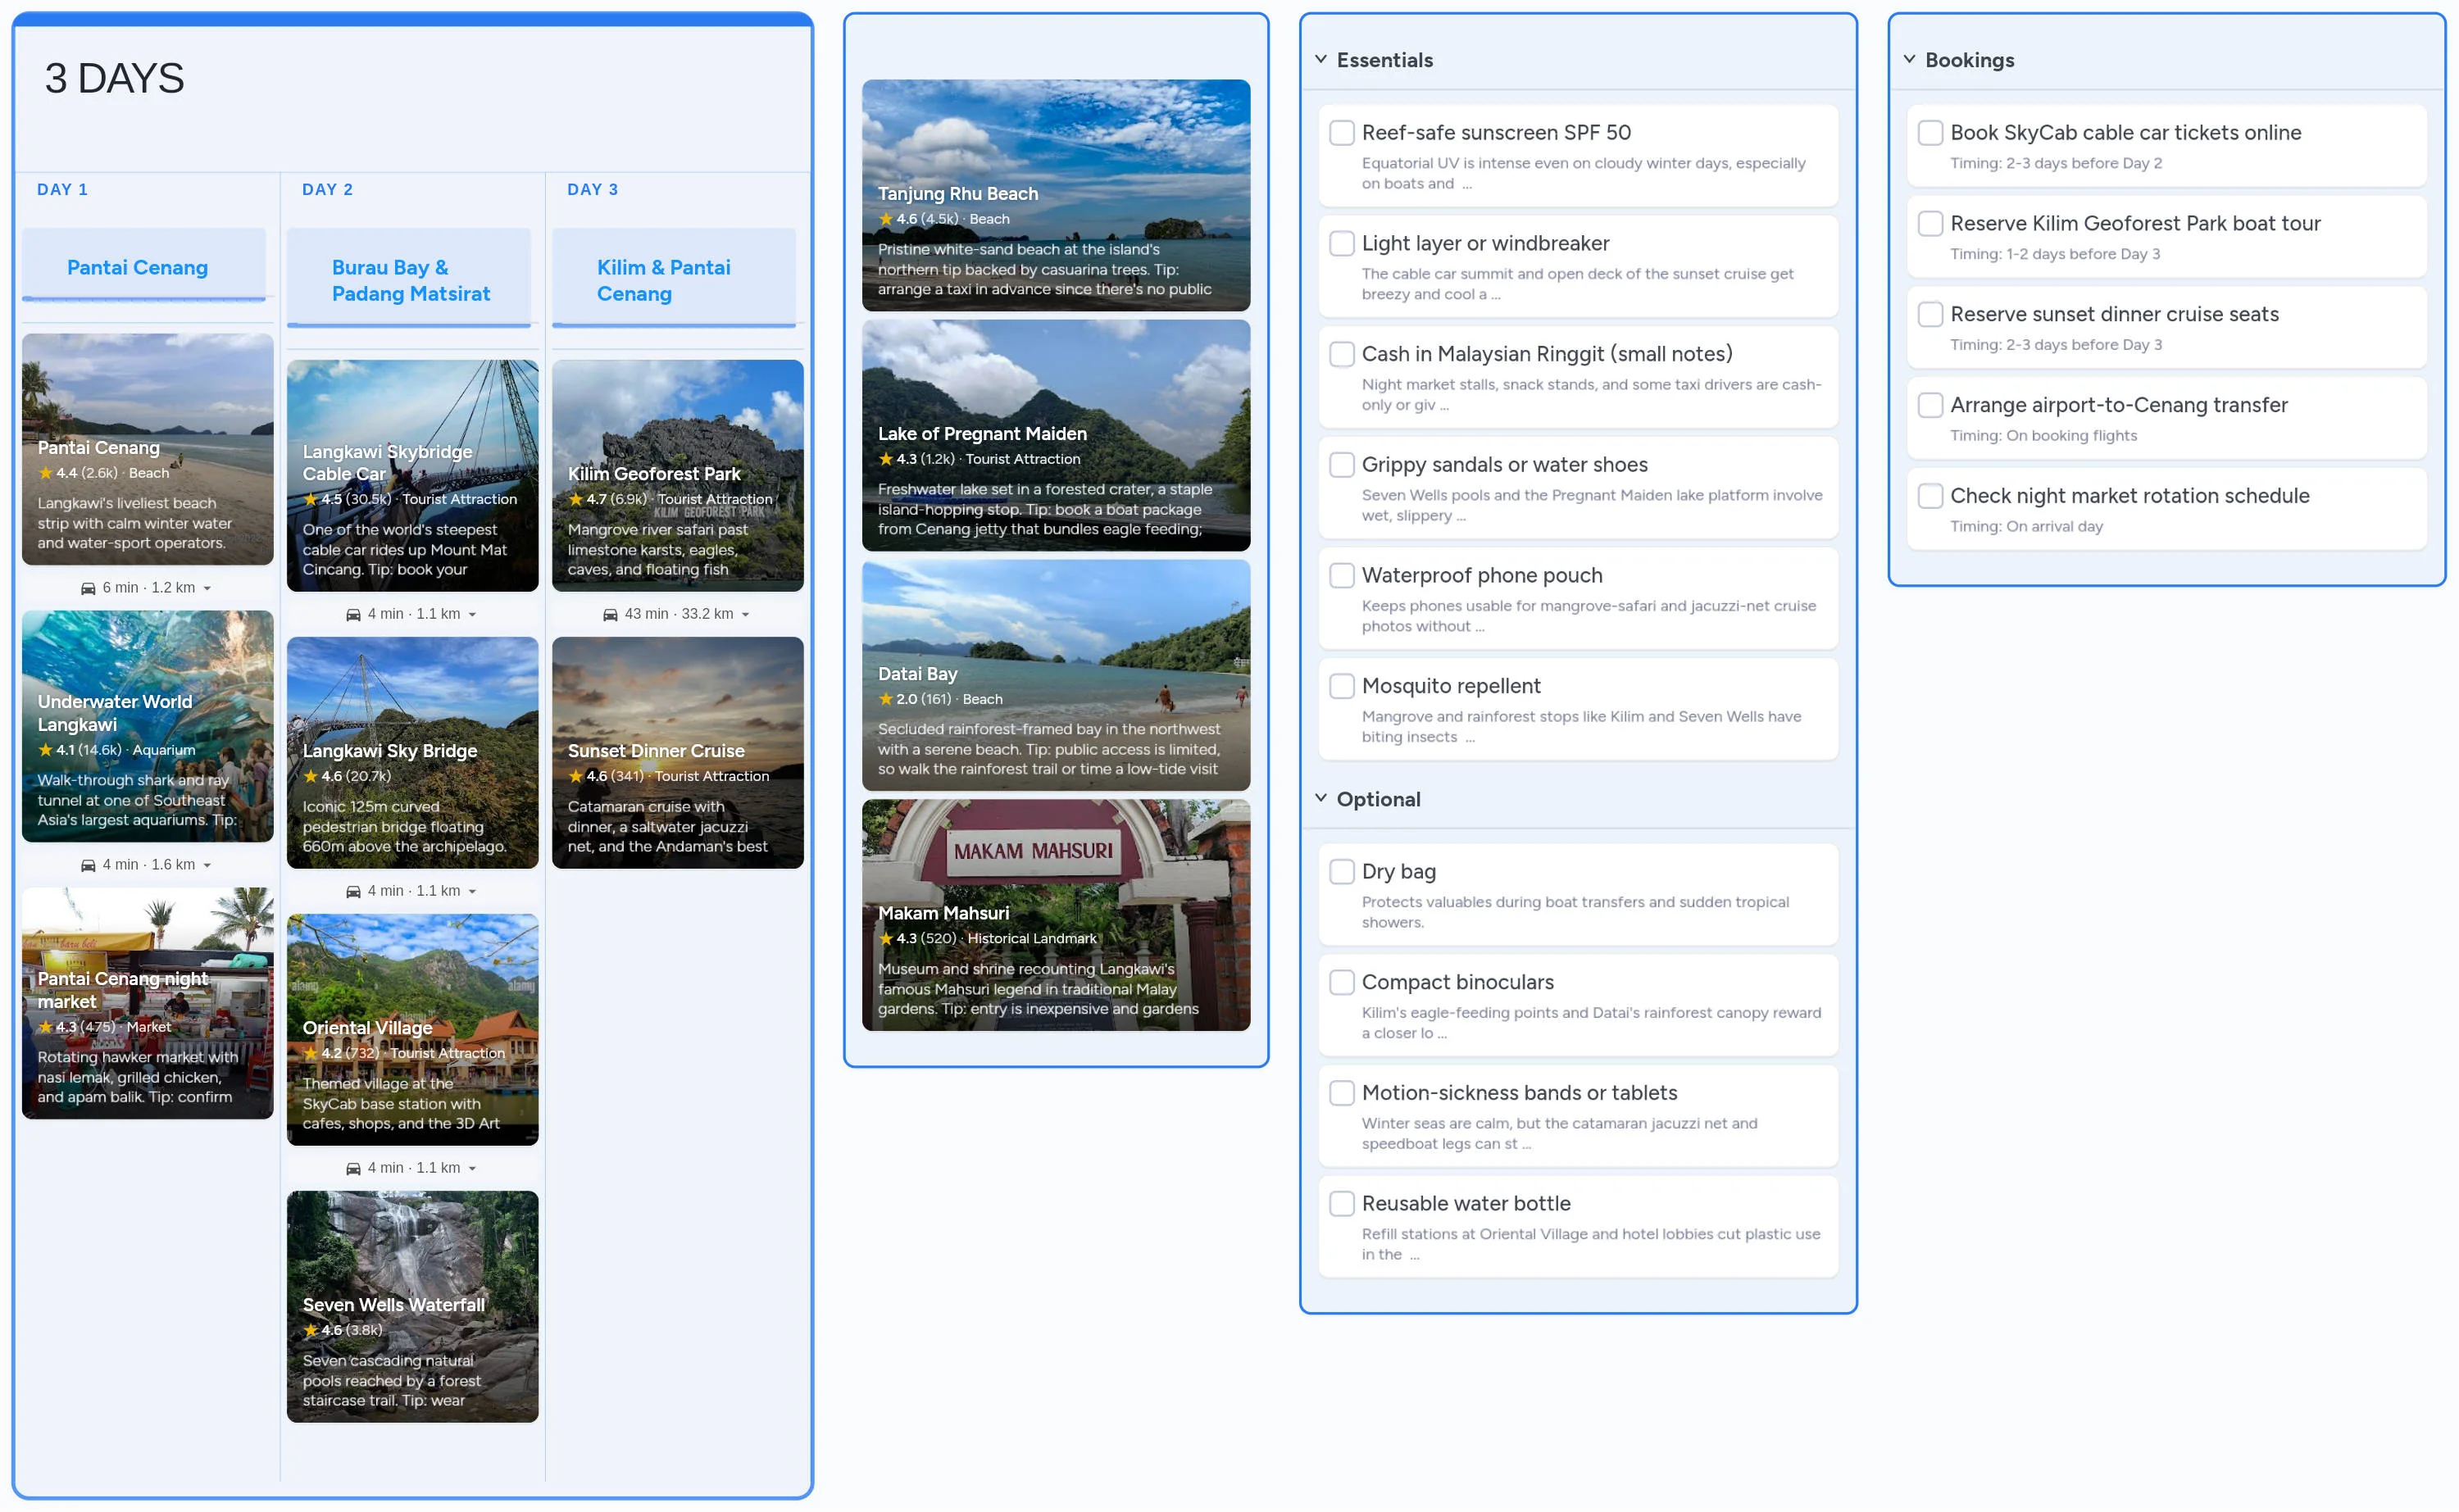Open the Pantai Cenang night market card
Screen dimensions: 2459x1512
148,1003
